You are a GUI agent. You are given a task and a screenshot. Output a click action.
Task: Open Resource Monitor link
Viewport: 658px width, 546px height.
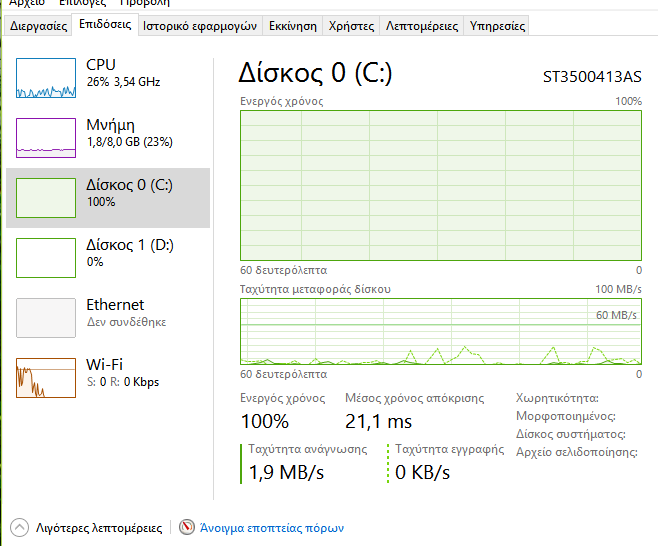272,527
